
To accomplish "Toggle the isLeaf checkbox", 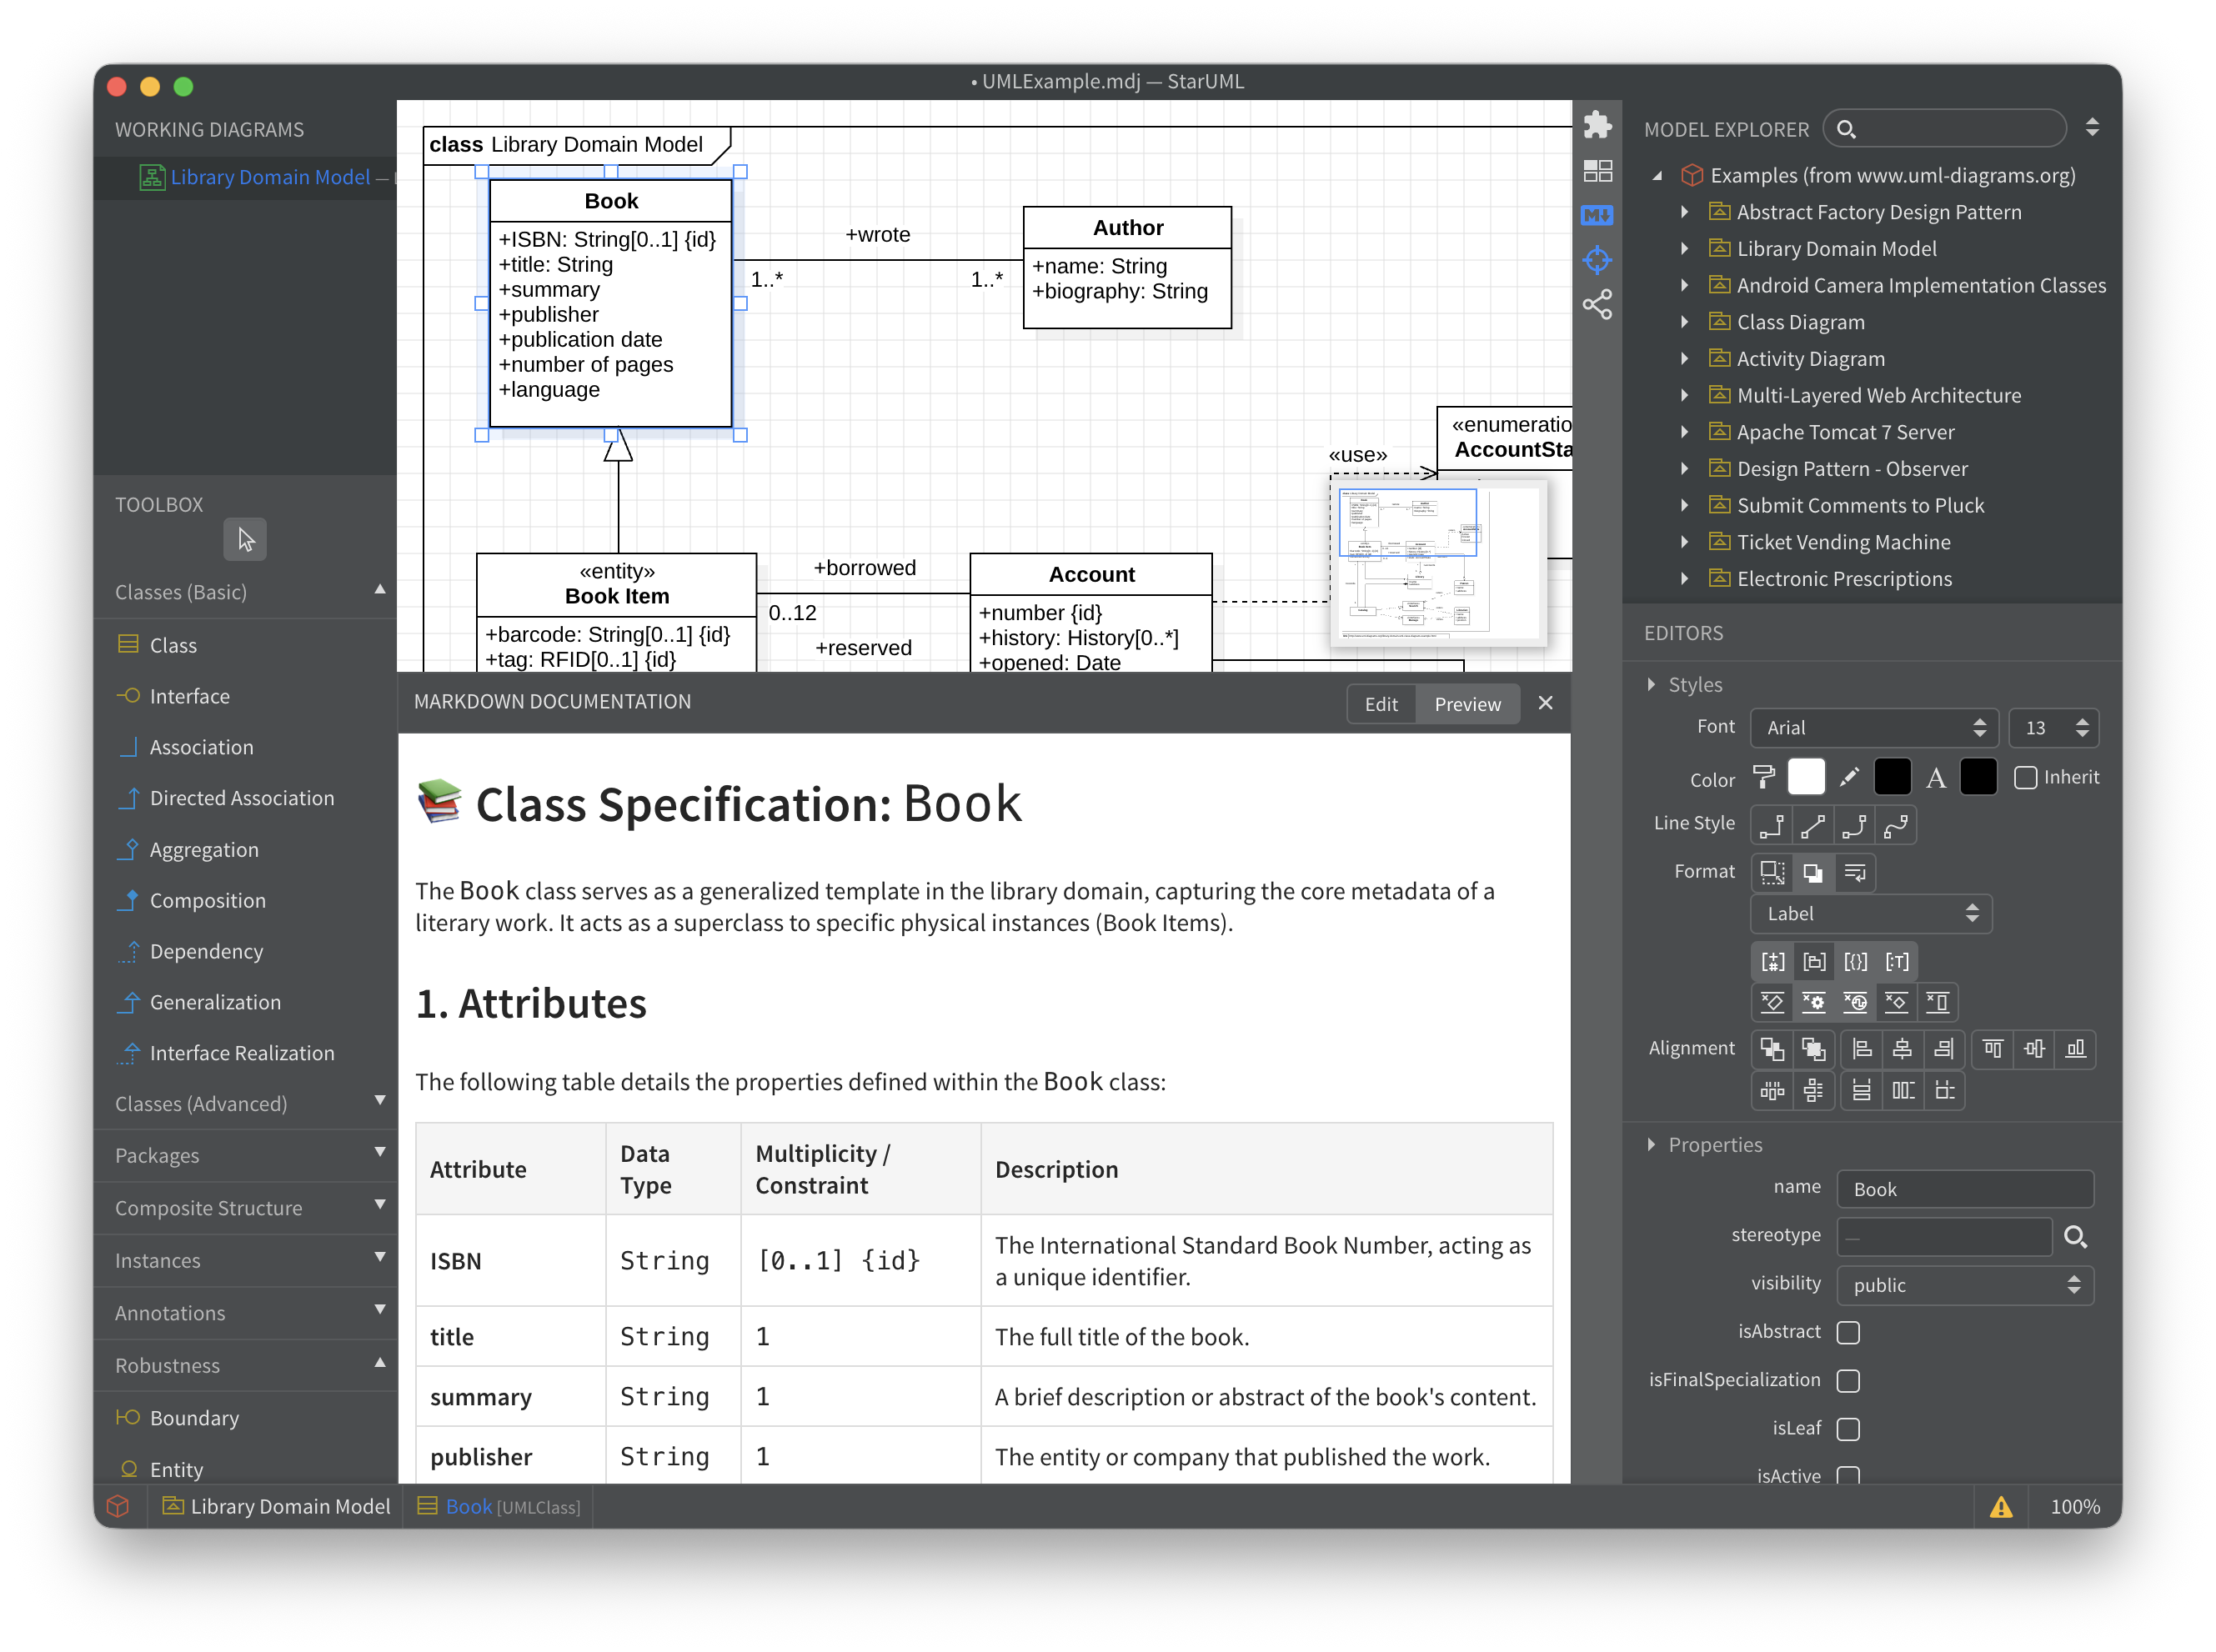I will [x=1848, y=1429].
